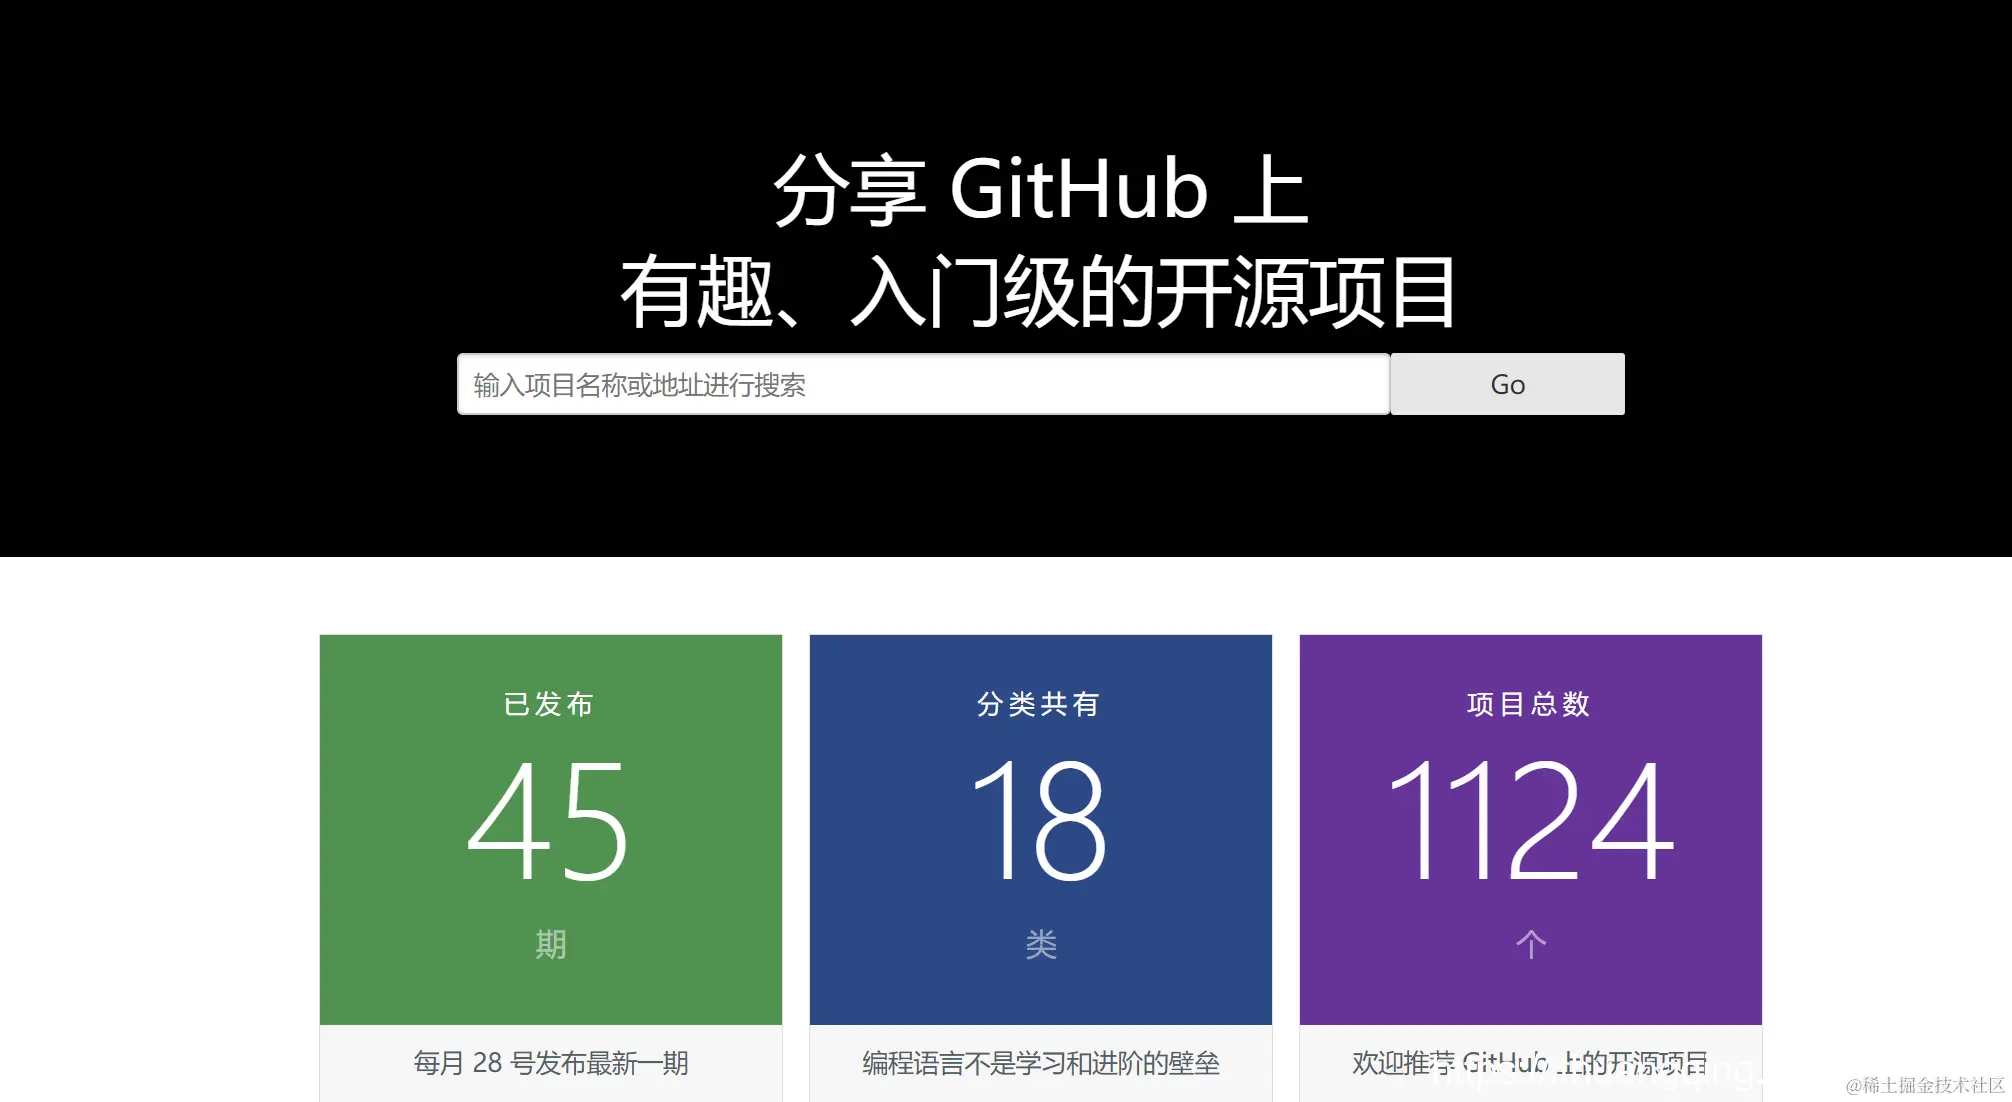The image size is (2012, 1102).
Task: Click the '分类共有' label on blue card
Action: click(x=1039, y=704)
